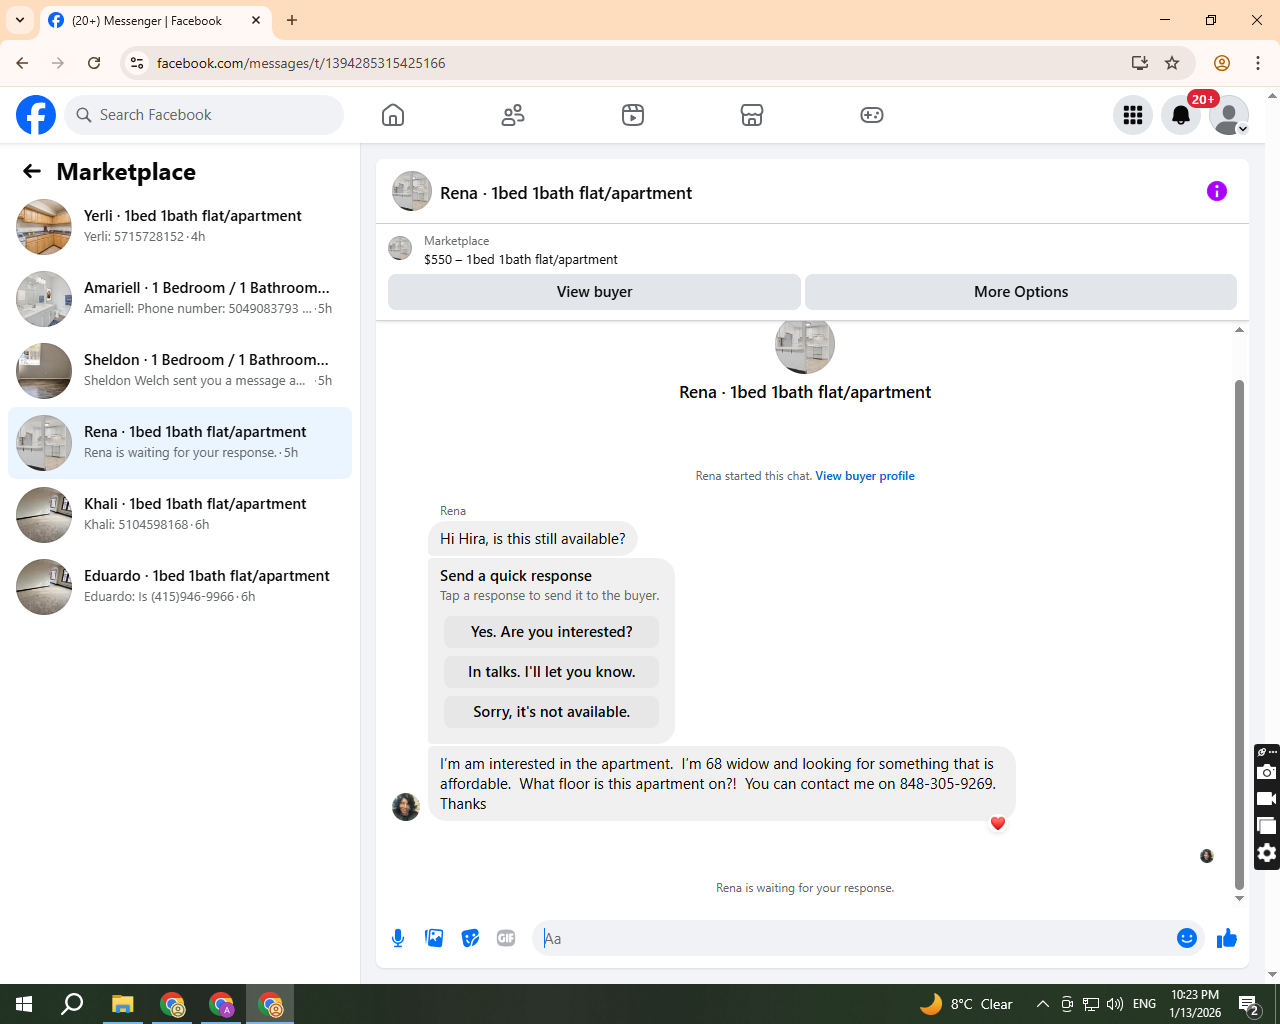Open conversation information purple icon
Image resolution: width=1280 pixels, height=1024 pixels.
pyautogui.click(x=1217, y=191)
